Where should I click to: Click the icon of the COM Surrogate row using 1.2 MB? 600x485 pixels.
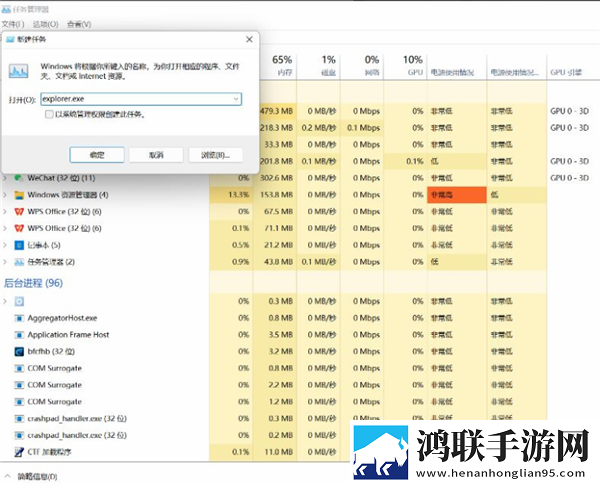tap(19, 402)
